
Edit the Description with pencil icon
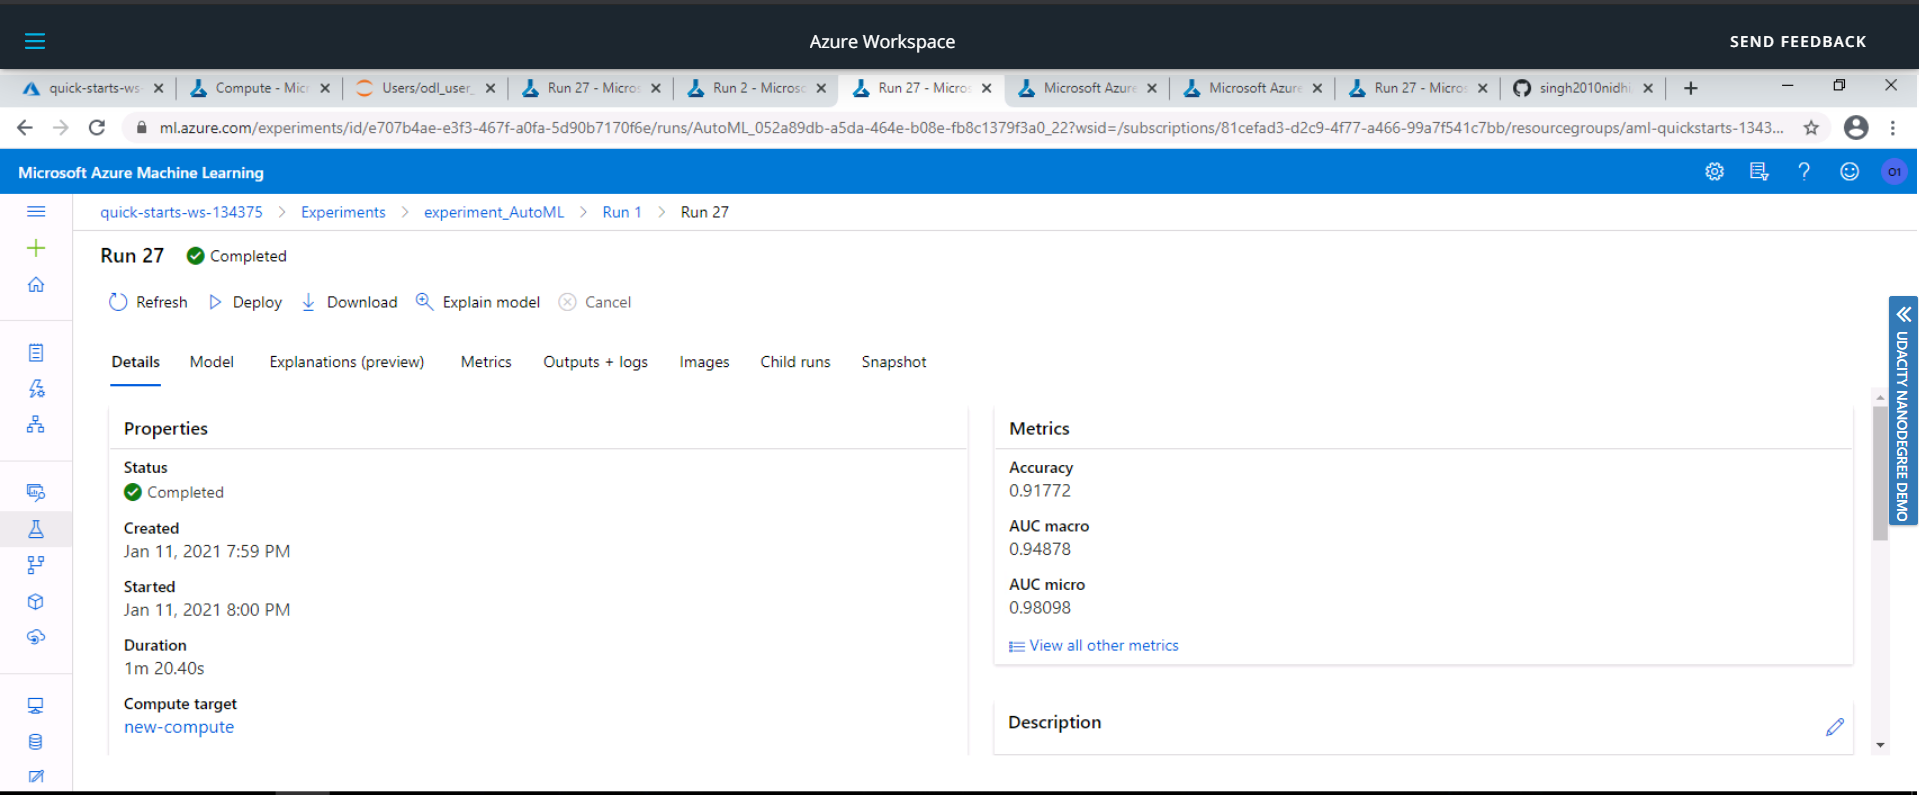pyautogui.click(x=1834, y=727)
